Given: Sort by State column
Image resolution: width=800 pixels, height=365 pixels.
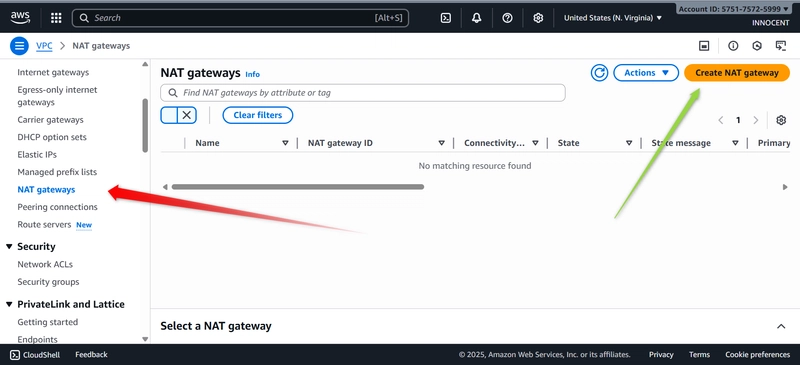Looking at the screenshot, I should click(629, 143).
